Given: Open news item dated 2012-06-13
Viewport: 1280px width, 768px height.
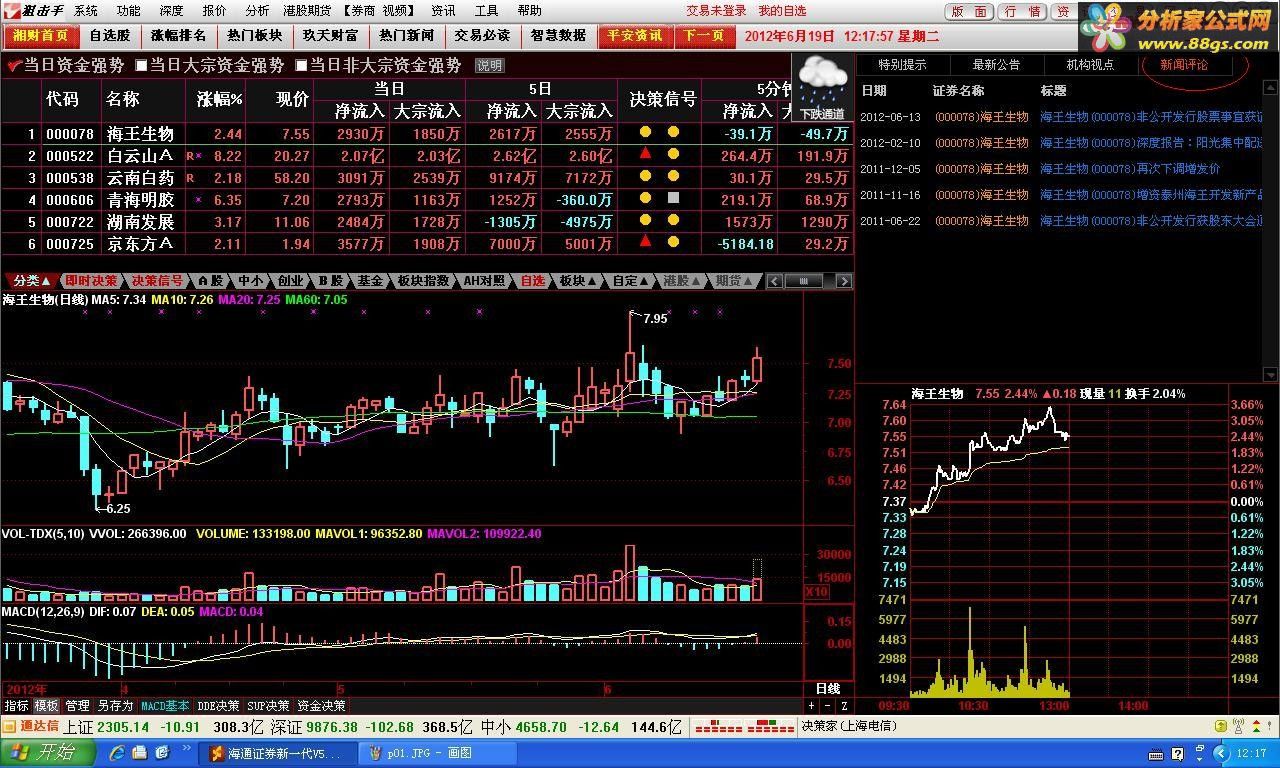Looking at the screenshot, I should (1062, 117).
